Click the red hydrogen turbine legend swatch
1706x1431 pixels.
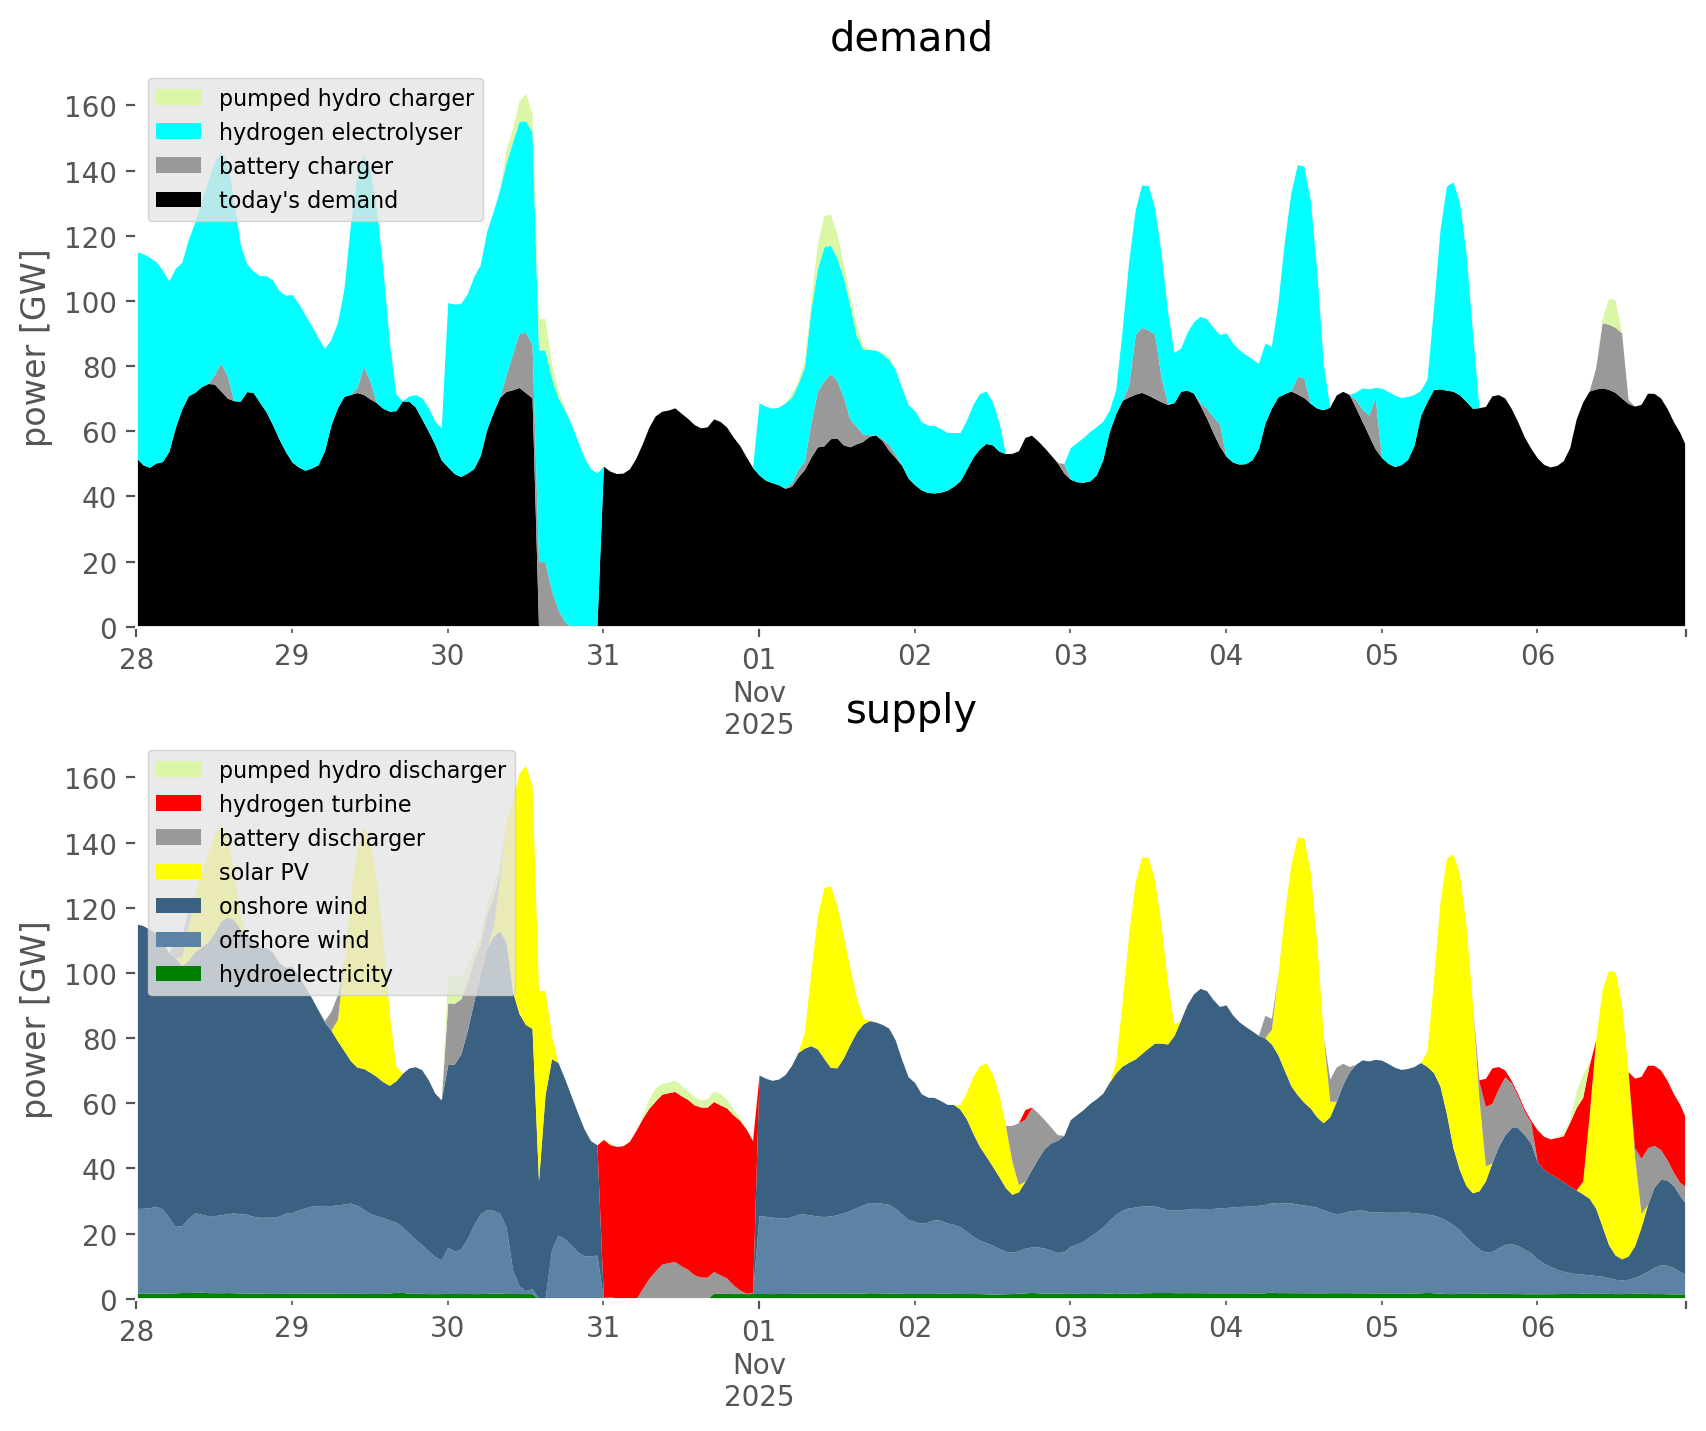(x=179, y=804)
